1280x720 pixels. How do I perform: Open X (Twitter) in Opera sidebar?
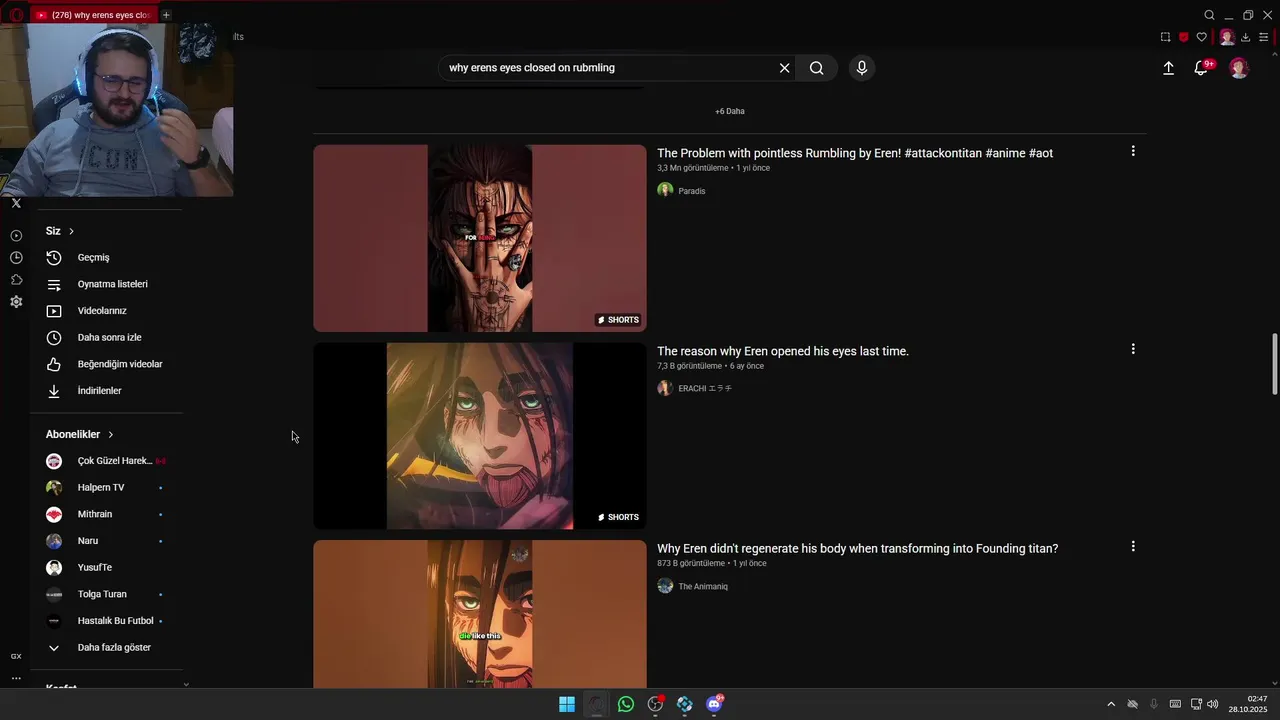click(16, 203)
